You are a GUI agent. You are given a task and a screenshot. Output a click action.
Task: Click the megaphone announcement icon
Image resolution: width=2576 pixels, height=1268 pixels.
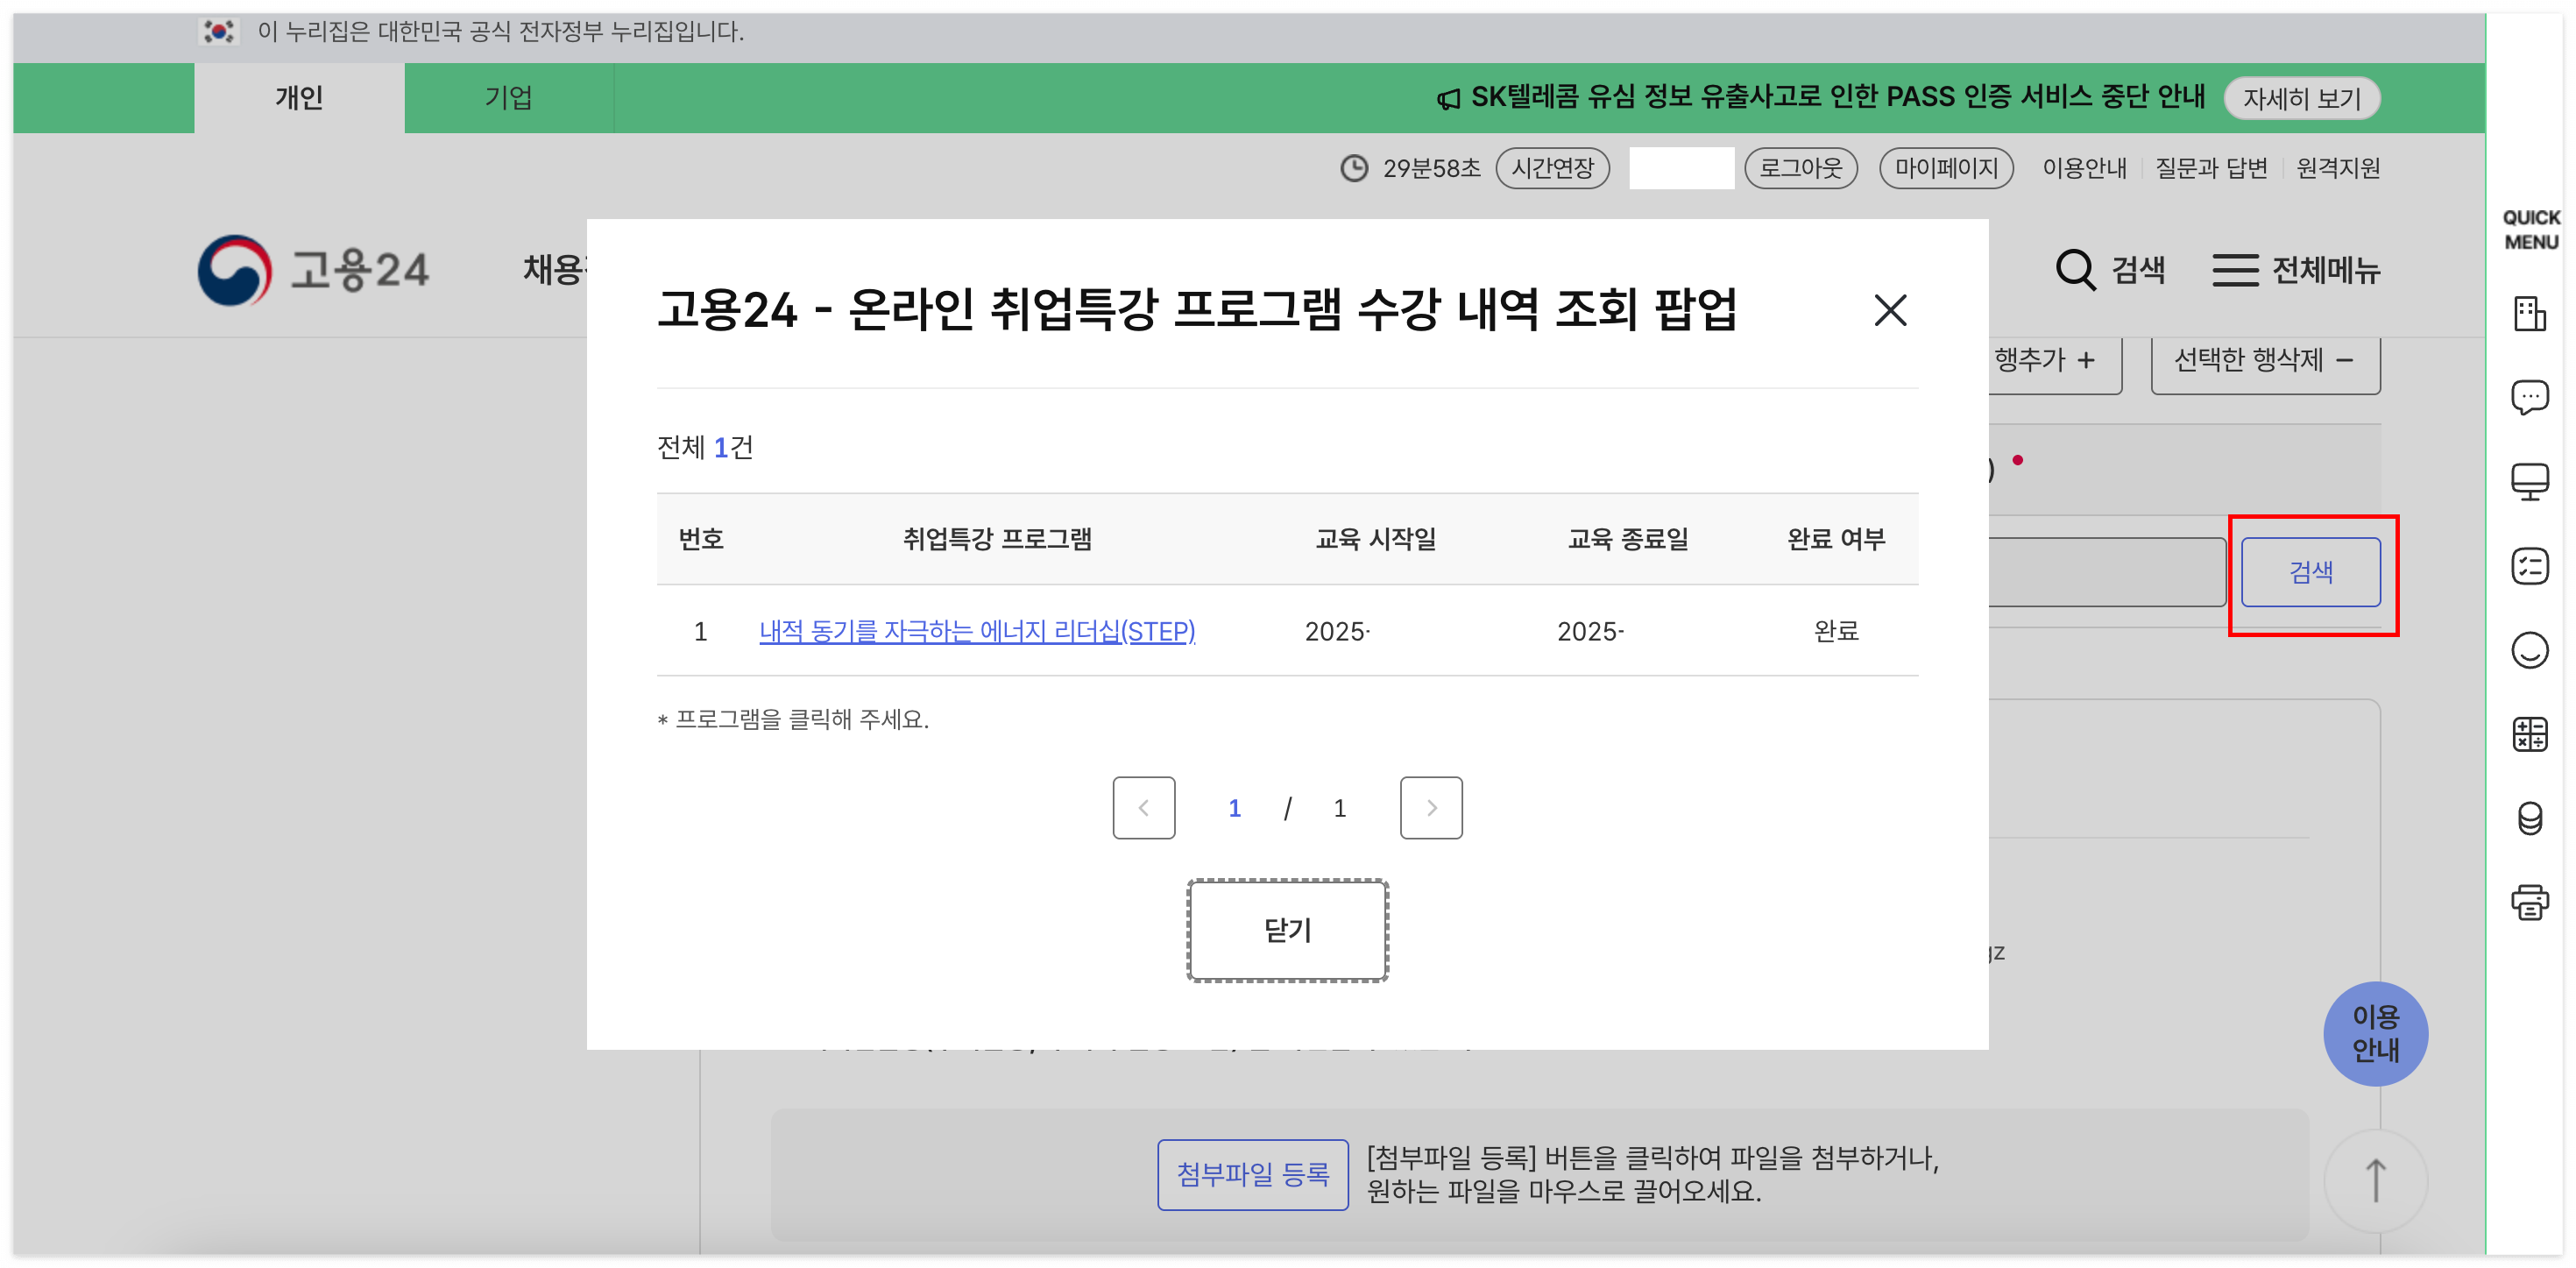click(x=1448, y=99)
